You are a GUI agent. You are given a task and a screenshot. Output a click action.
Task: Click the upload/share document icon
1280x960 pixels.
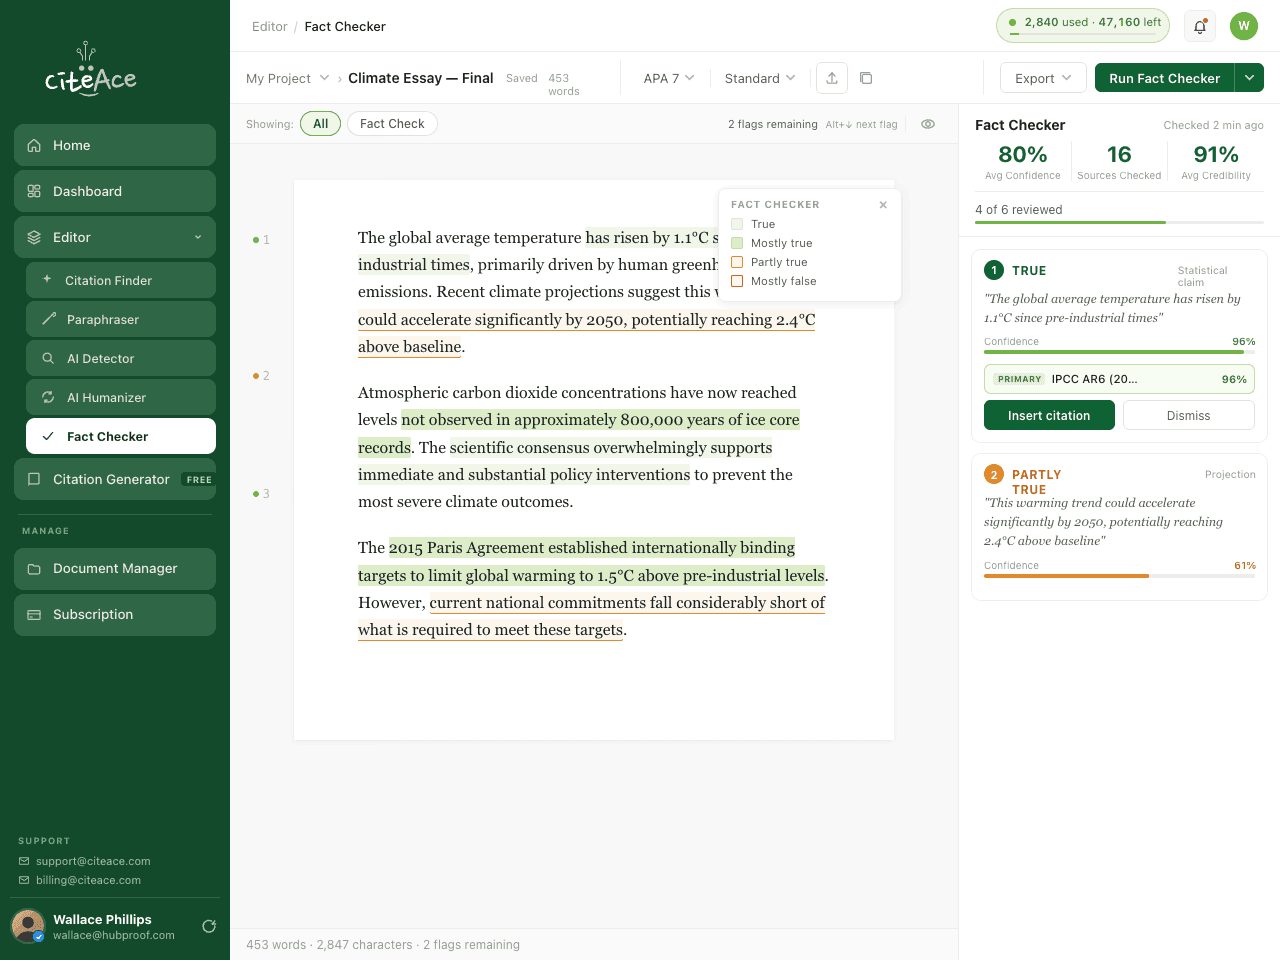point(832,78)
